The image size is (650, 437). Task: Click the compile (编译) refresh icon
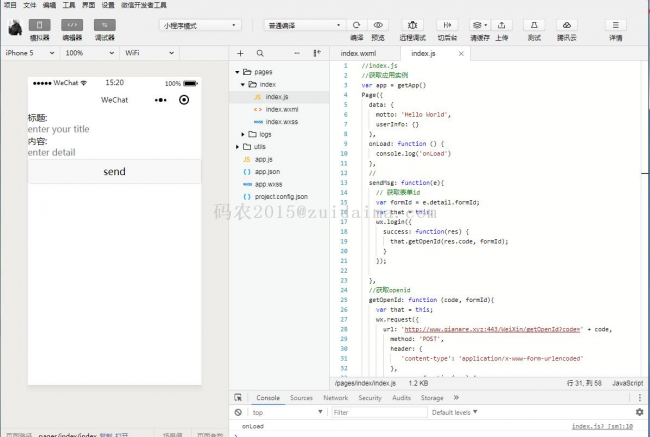tap(357, 24)
